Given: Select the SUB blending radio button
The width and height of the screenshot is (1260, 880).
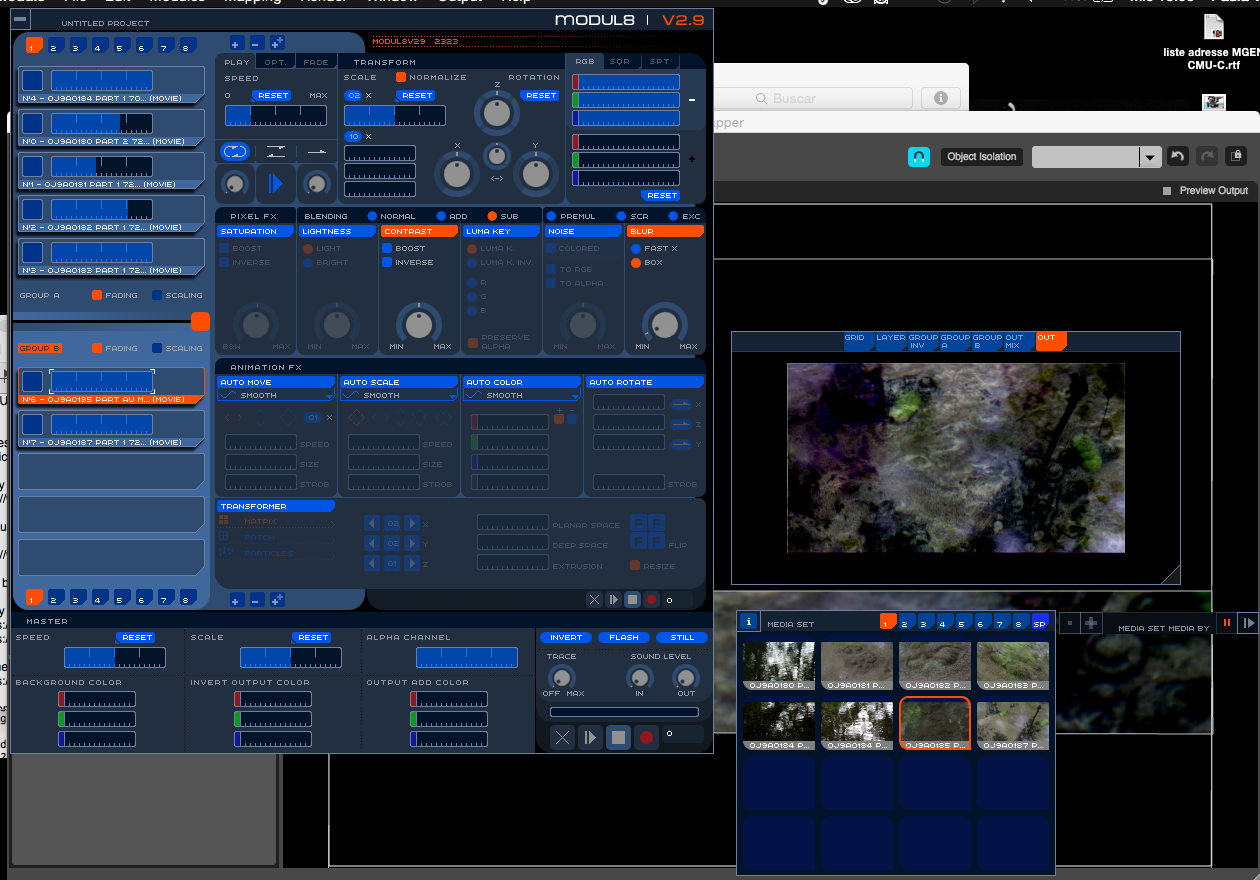Looking at the screenshot, I should (x=492, y=216).
